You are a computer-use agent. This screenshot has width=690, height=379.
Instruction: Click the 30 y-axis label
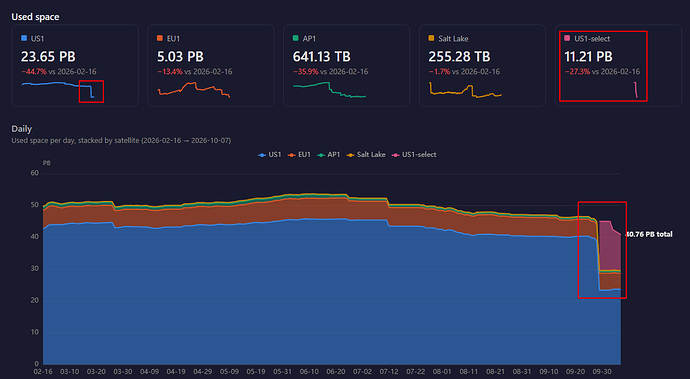coord(35,269)
